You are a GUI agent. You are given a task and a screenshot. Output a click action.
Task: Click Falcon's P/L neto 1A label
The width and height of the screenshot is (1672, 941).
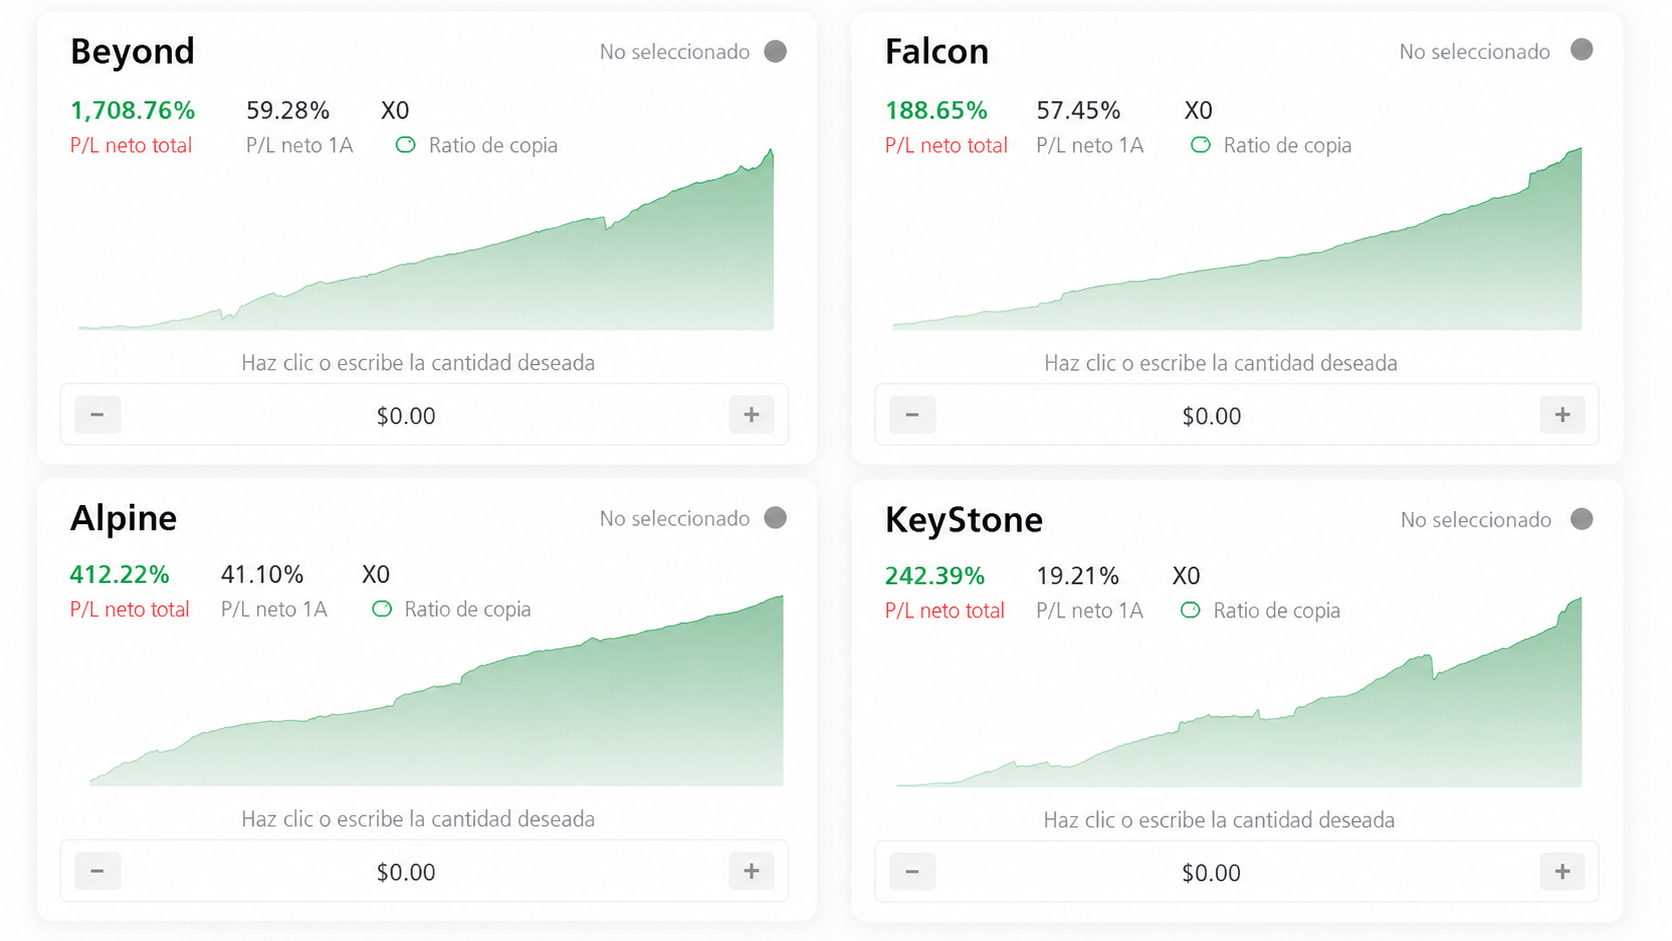[x=1090, y=145]
